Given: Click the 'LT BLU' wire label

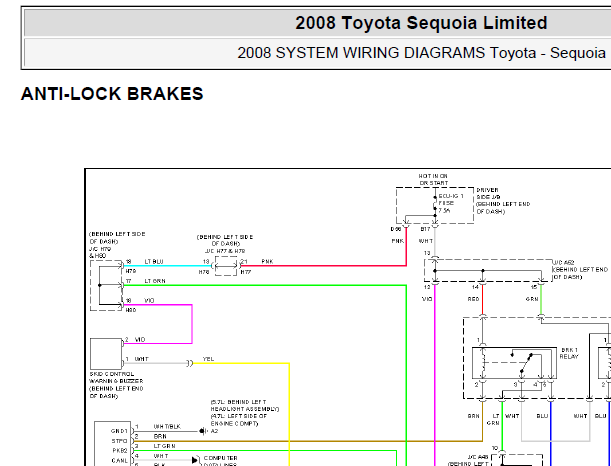Looking at the screenshot, I should coord(154,262).
